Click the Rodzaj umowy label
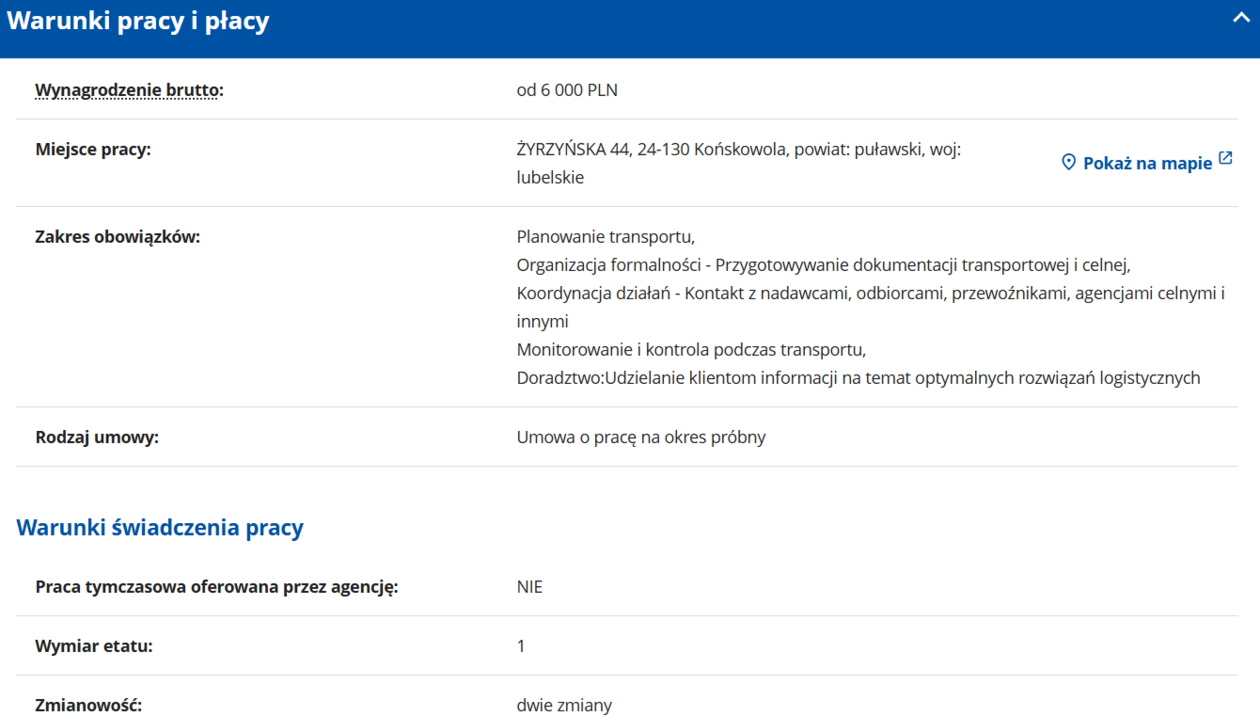This screenshot has width=1260, height=716. 97,437
